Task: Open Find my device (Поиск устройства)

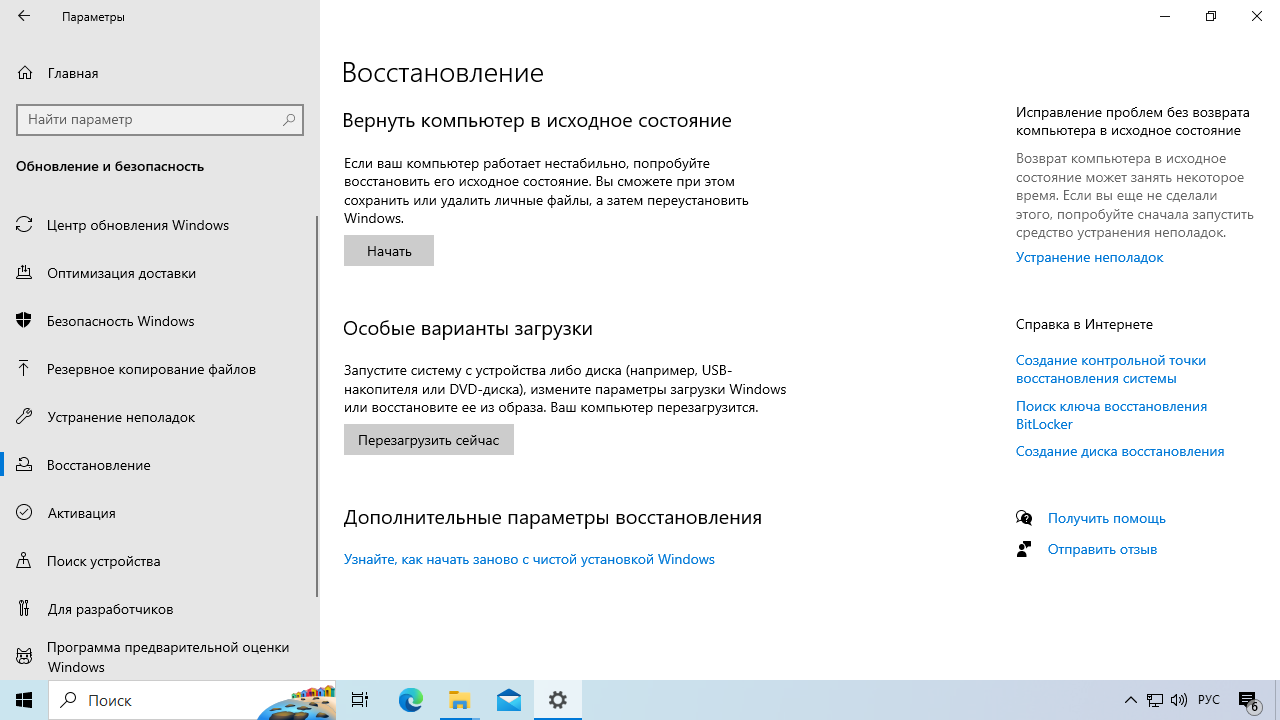Action: click(x=103, y=561)
